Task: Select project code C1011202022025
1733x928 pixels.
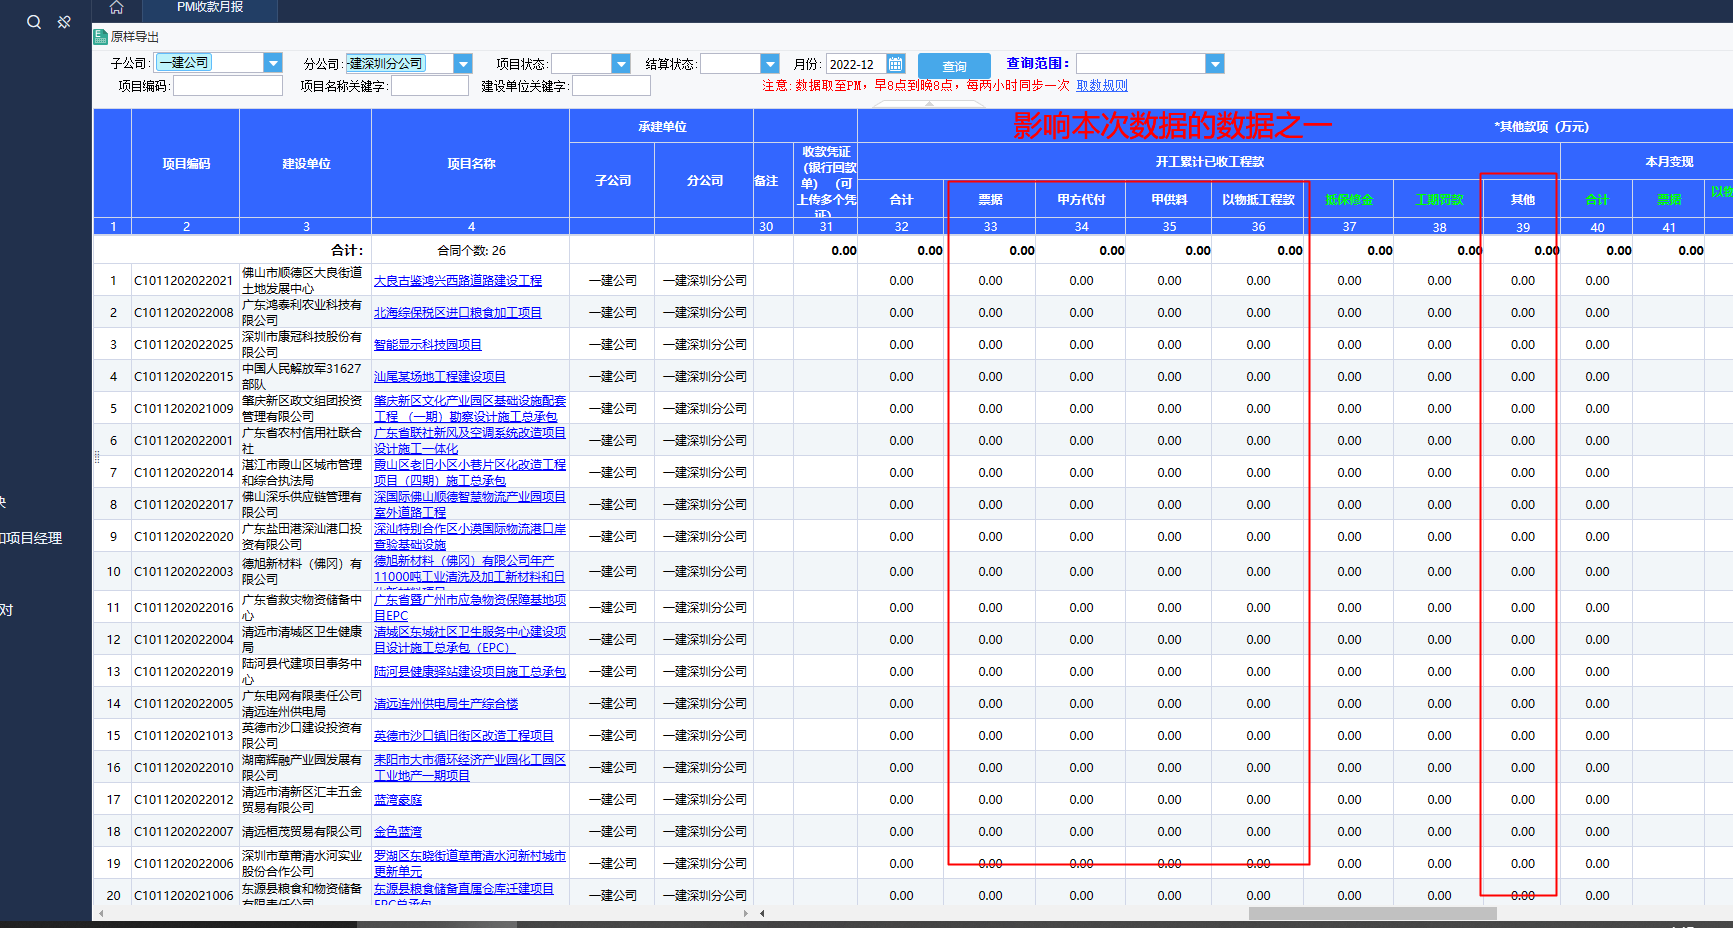Action: (x=184, y=345)
